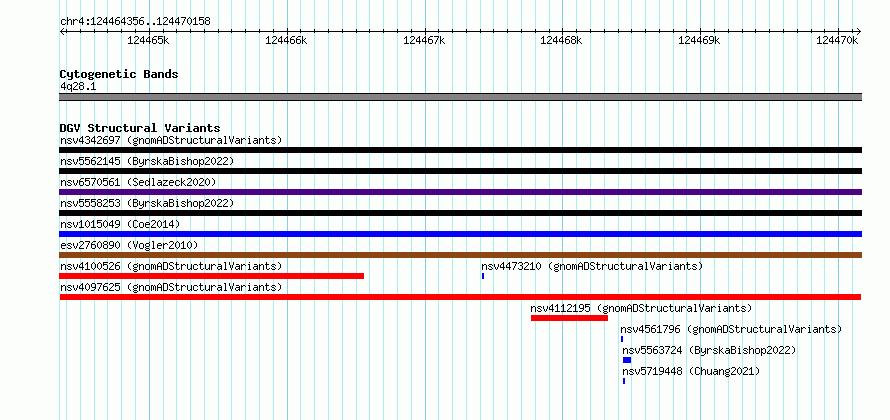Open the nsv5562145 ByrskaBishop2022 label
890x420 pixels.
point(147,161)
